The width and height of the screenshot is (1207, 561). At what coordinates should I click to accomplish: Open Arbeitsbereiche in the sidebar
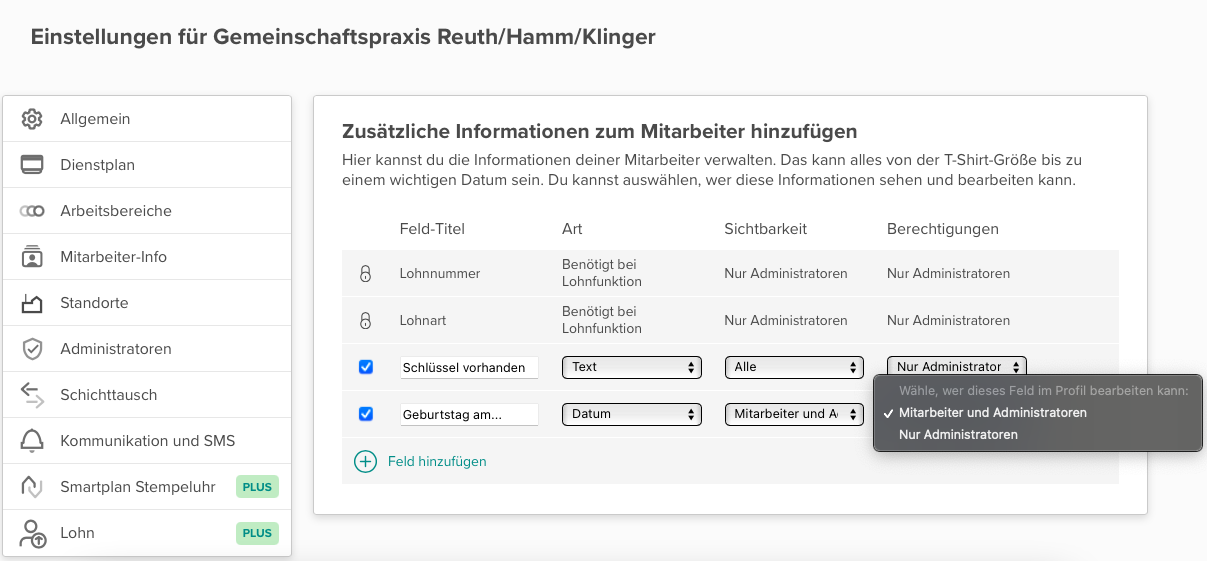(147, 211)
